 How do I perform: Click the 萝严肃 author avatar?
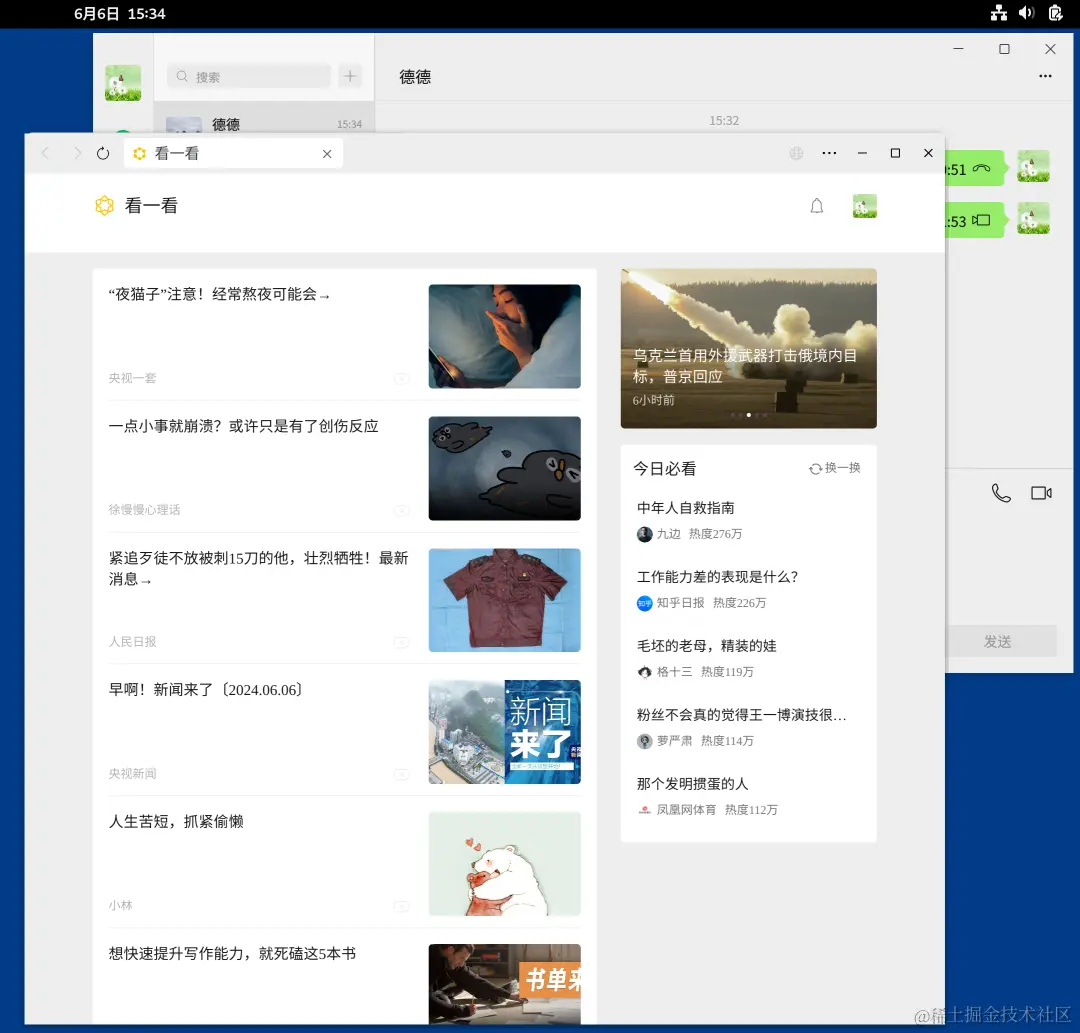tap(645, 741)
